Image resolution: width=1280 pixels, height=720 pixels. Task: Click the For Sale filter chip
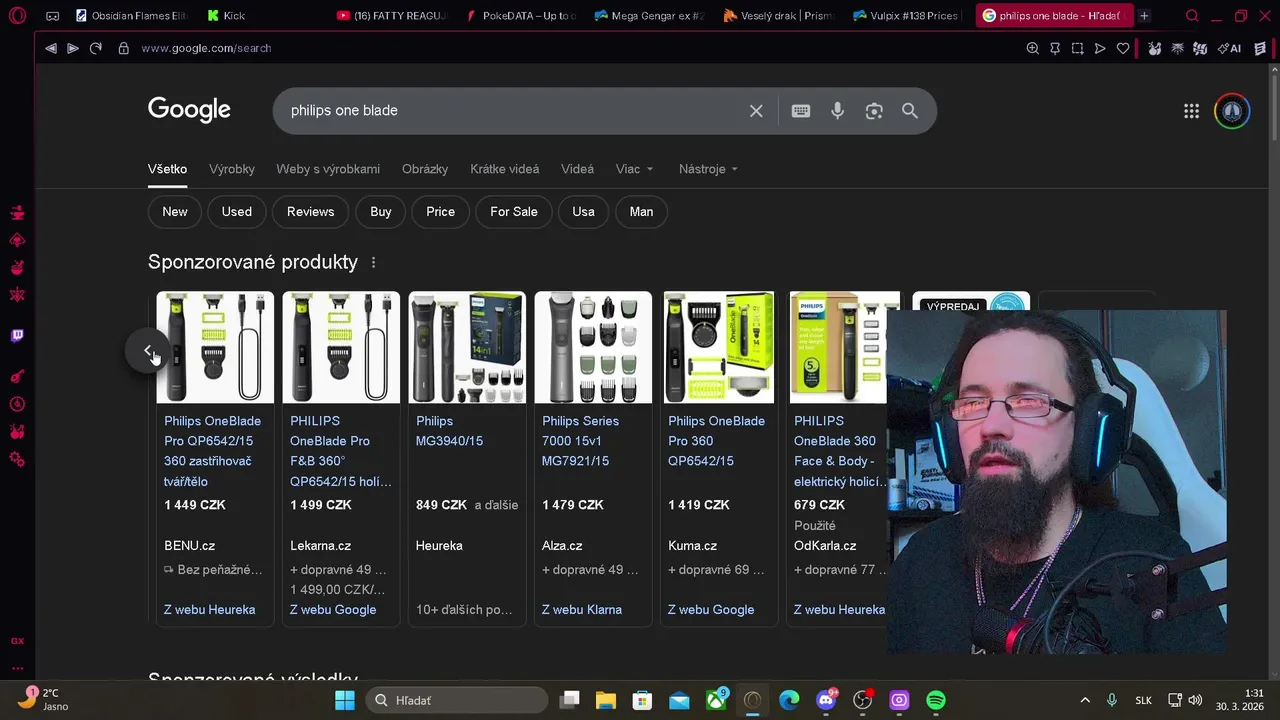click(x=514, y=212)
